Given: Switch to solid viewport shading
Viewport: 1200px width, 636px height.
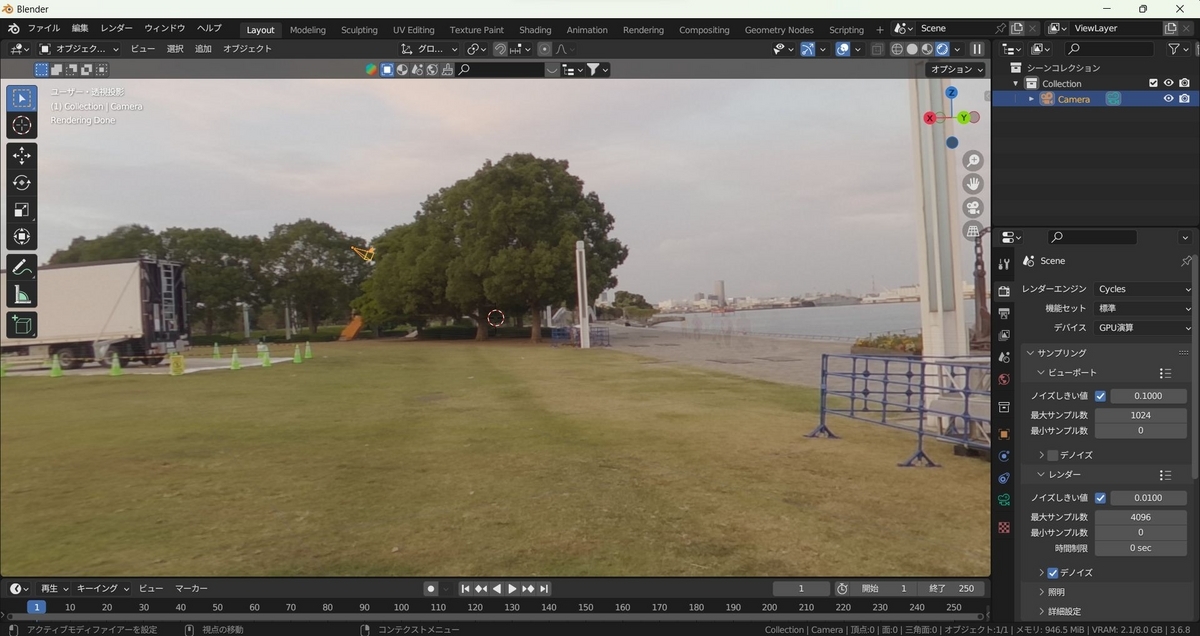Looking at the screenshot, I should [x=912, y=49].
